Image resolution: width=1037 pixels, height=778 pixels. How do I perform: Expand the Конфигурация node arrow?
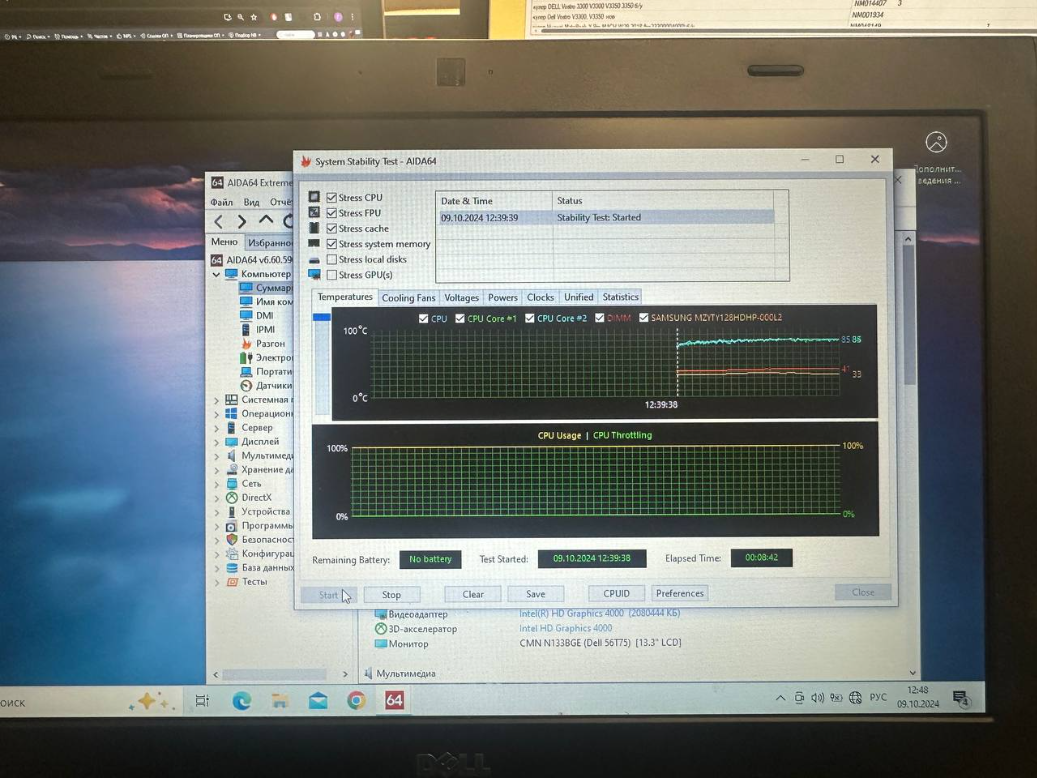click(x=216, y=554)
